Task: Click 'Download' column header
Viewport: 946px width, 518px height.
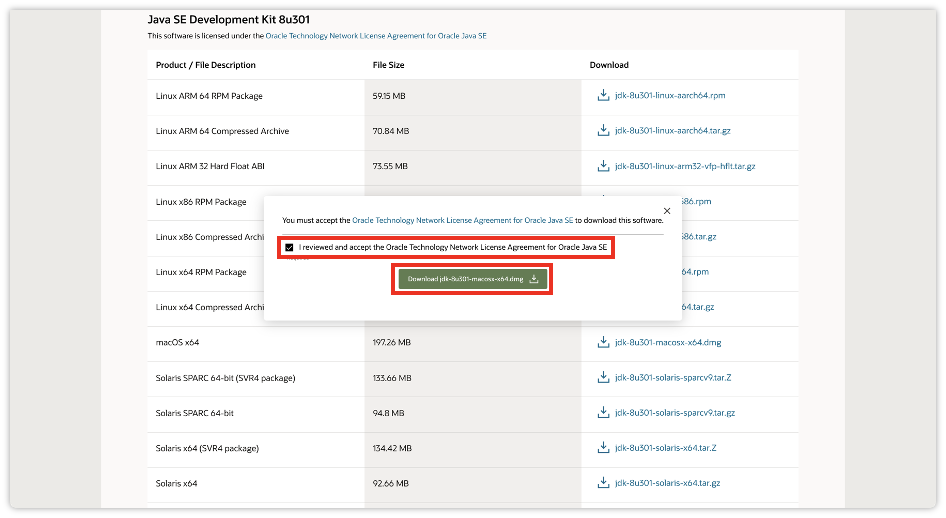Action: (609, 65)
